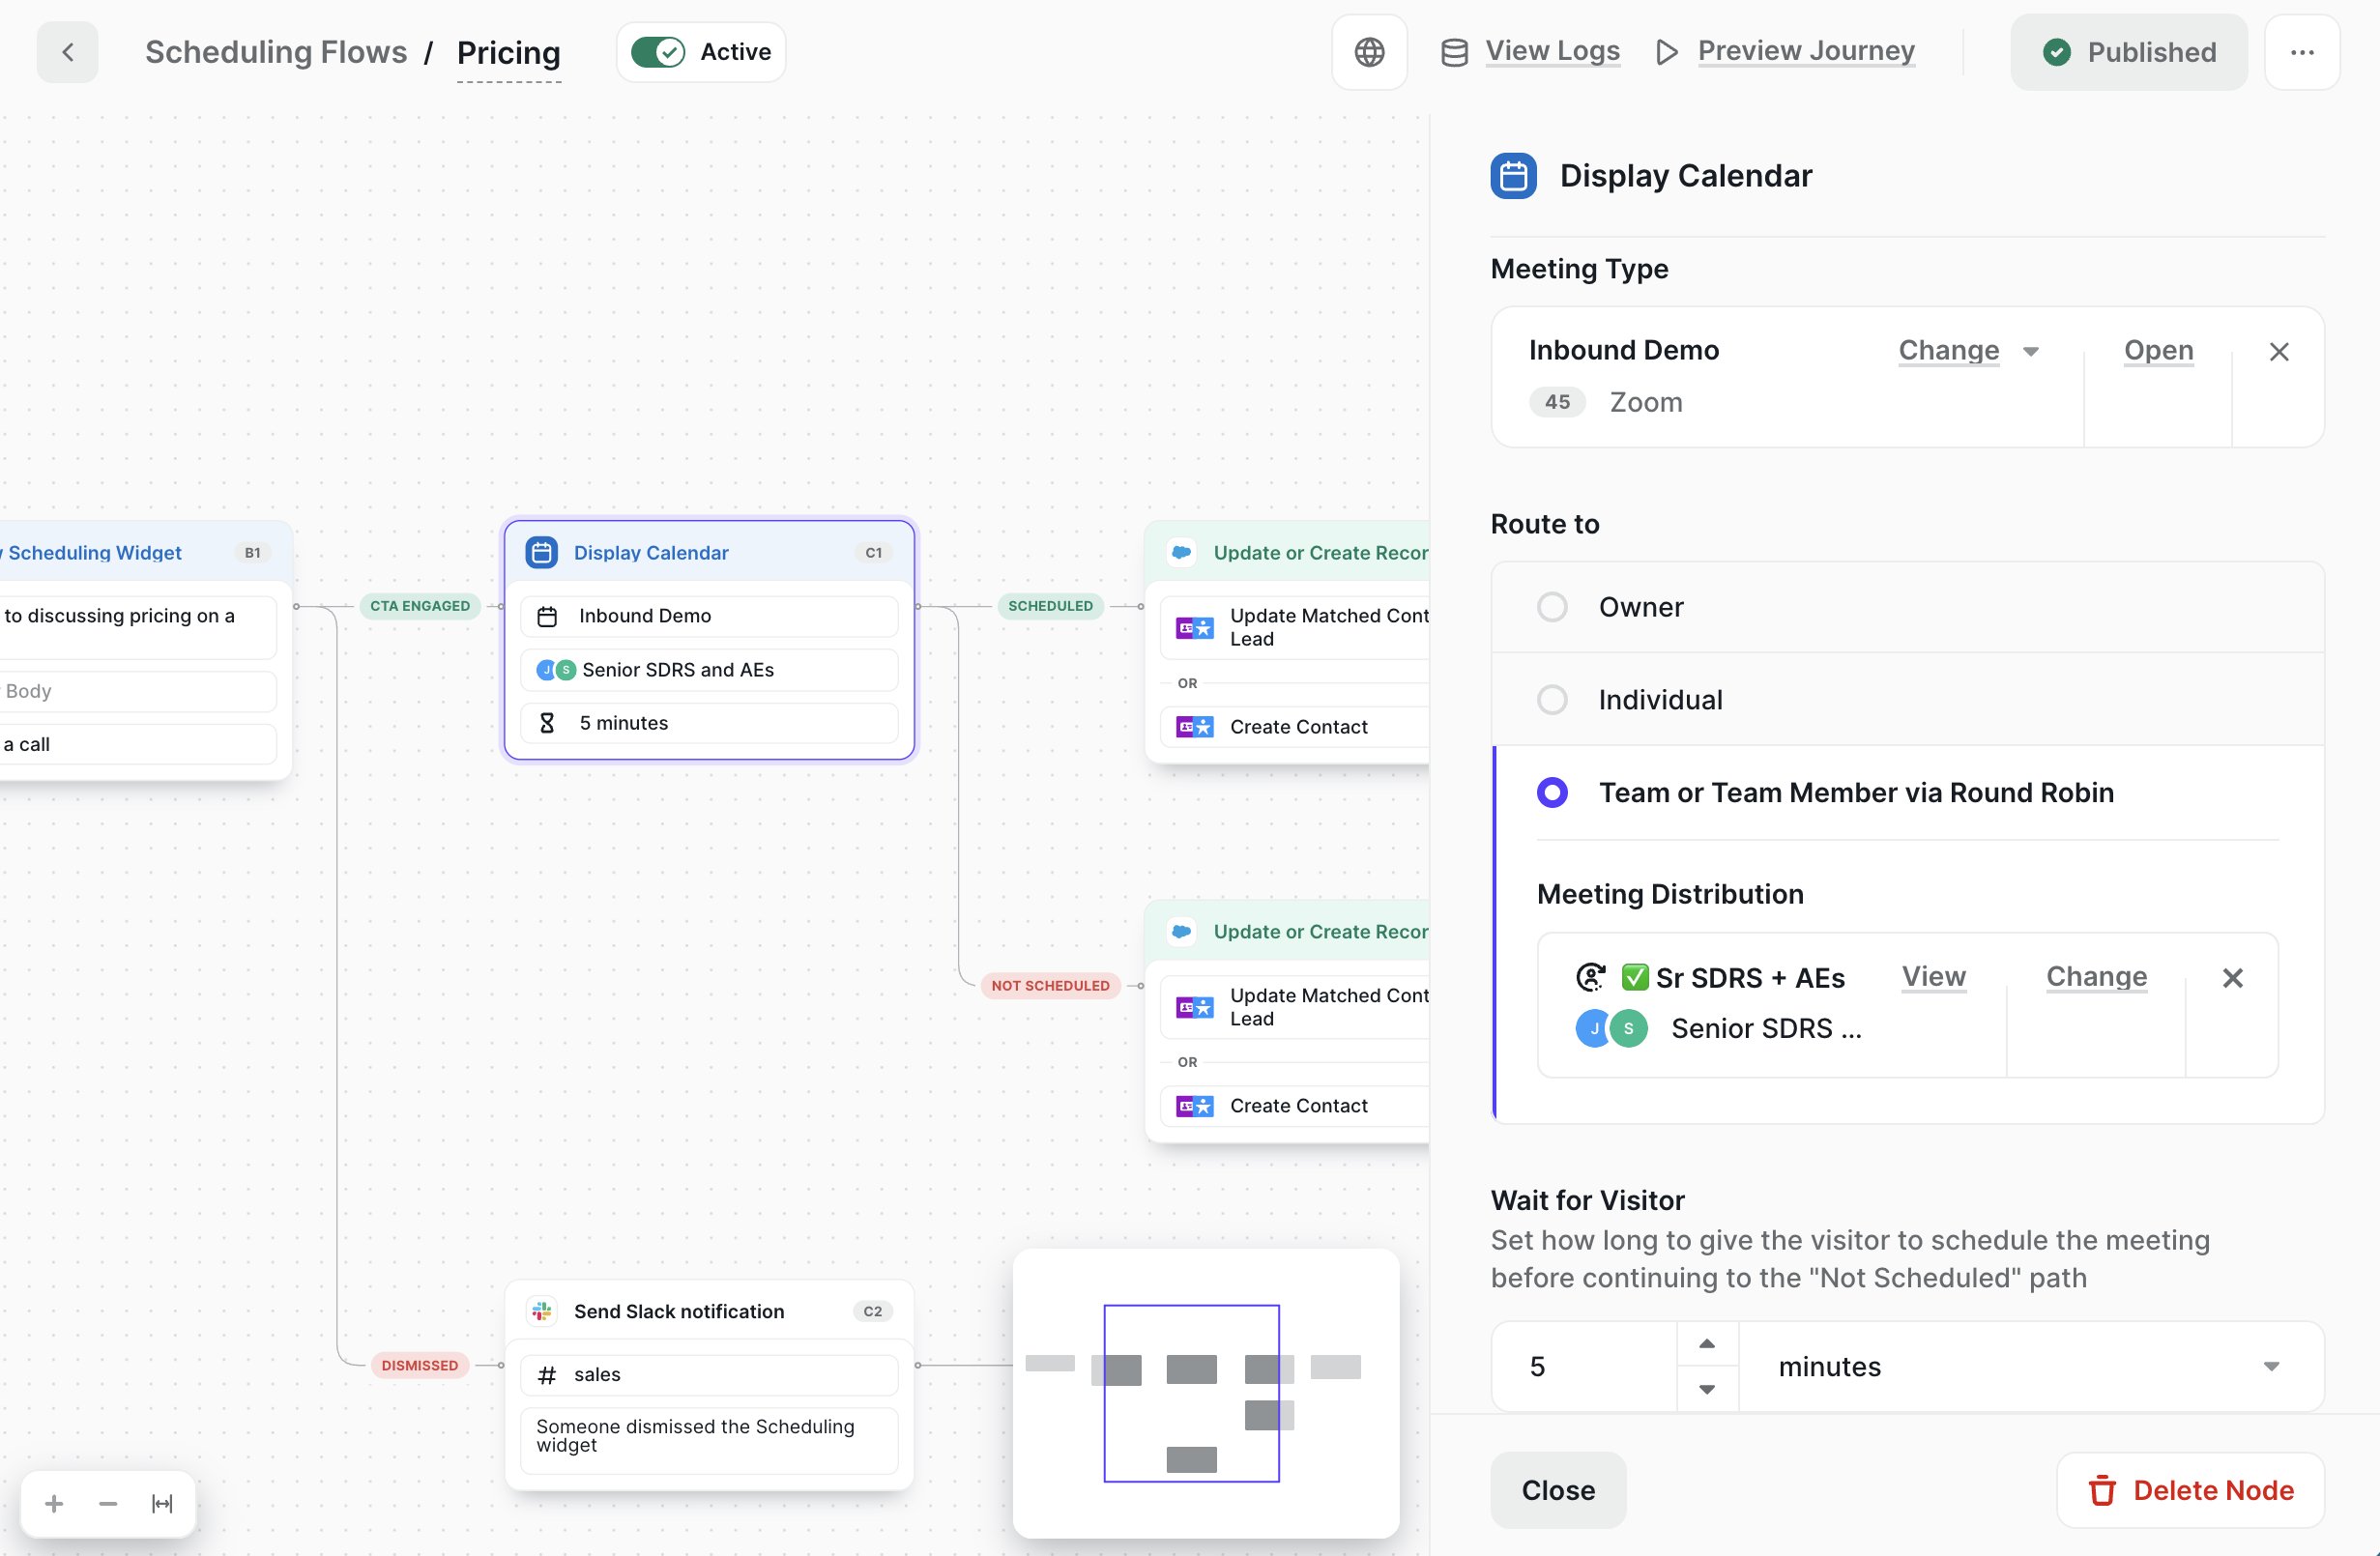Viewport: 2380px width, 1556px height.
Task: Click contact card icon next to lower Create Contact
Action: click(1195, 1106)
